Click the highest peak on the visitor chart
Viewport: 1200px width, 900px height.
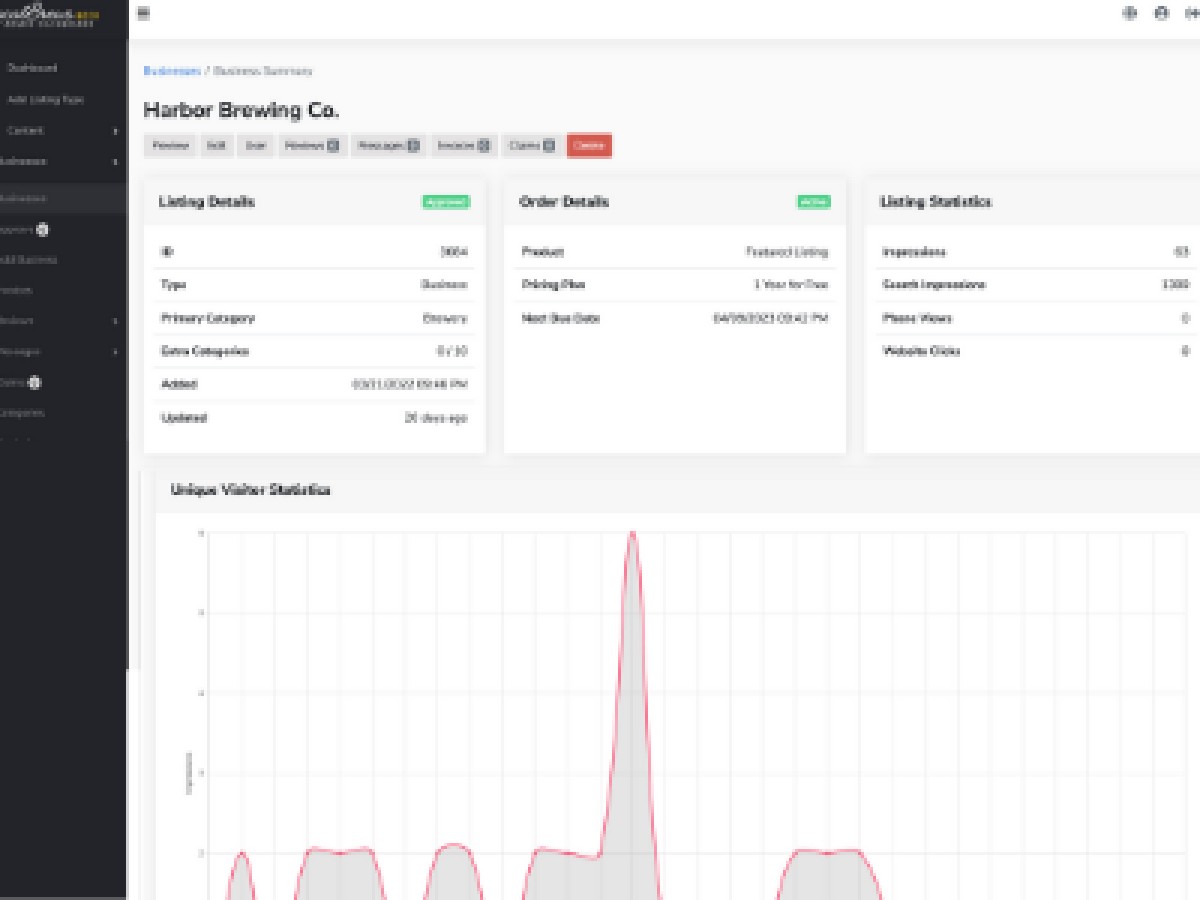point(632,534)
